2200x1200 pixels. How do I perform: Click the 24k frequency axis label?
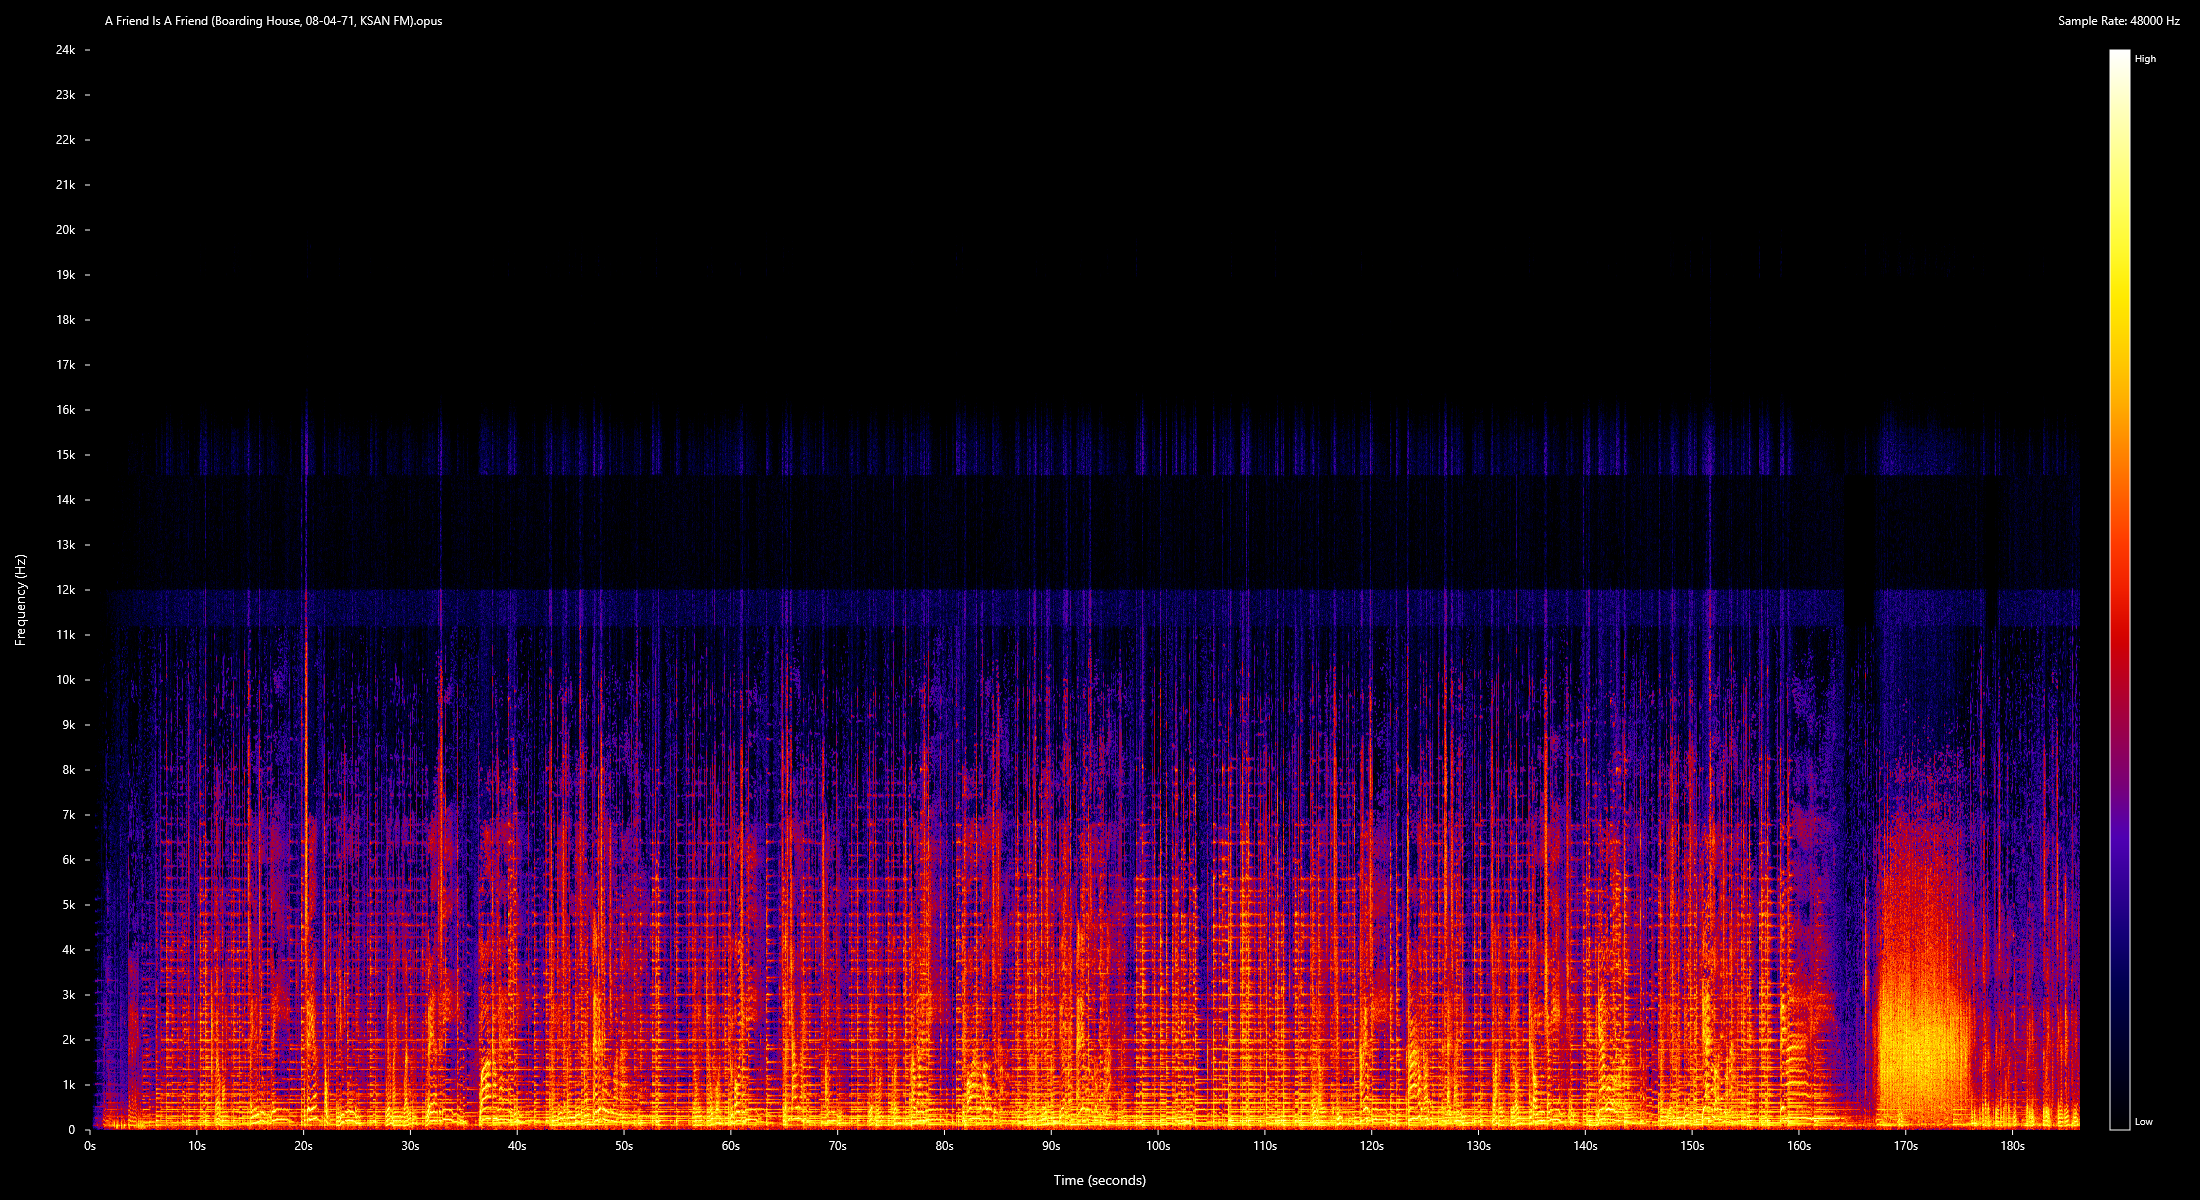tap(65, 50)
